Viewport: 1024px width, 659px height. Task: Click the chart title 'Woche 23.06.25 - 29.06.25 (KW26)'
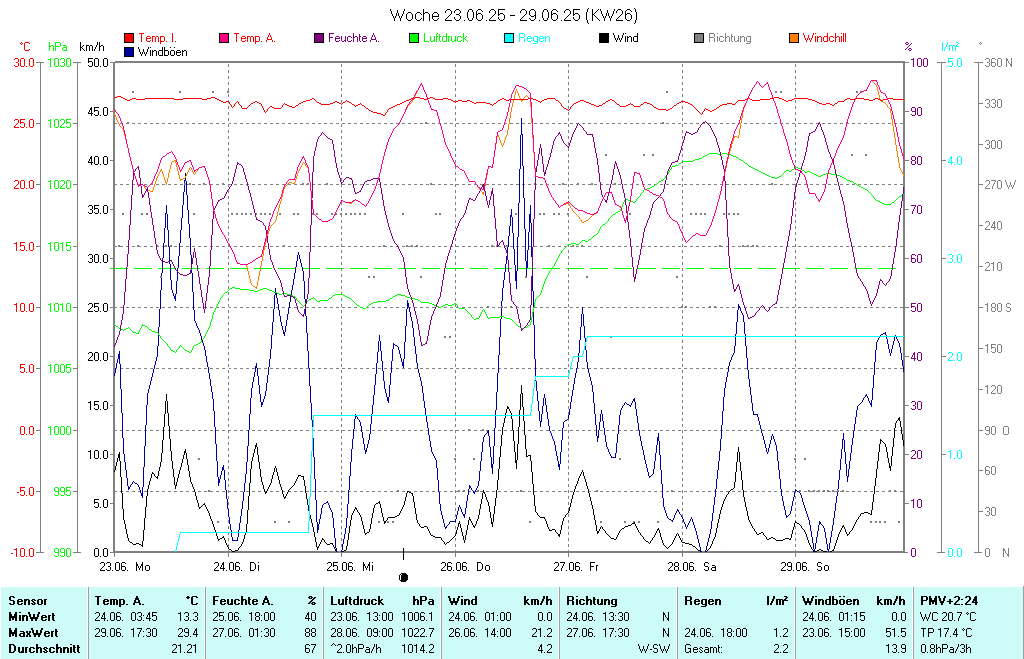point(513,14)
